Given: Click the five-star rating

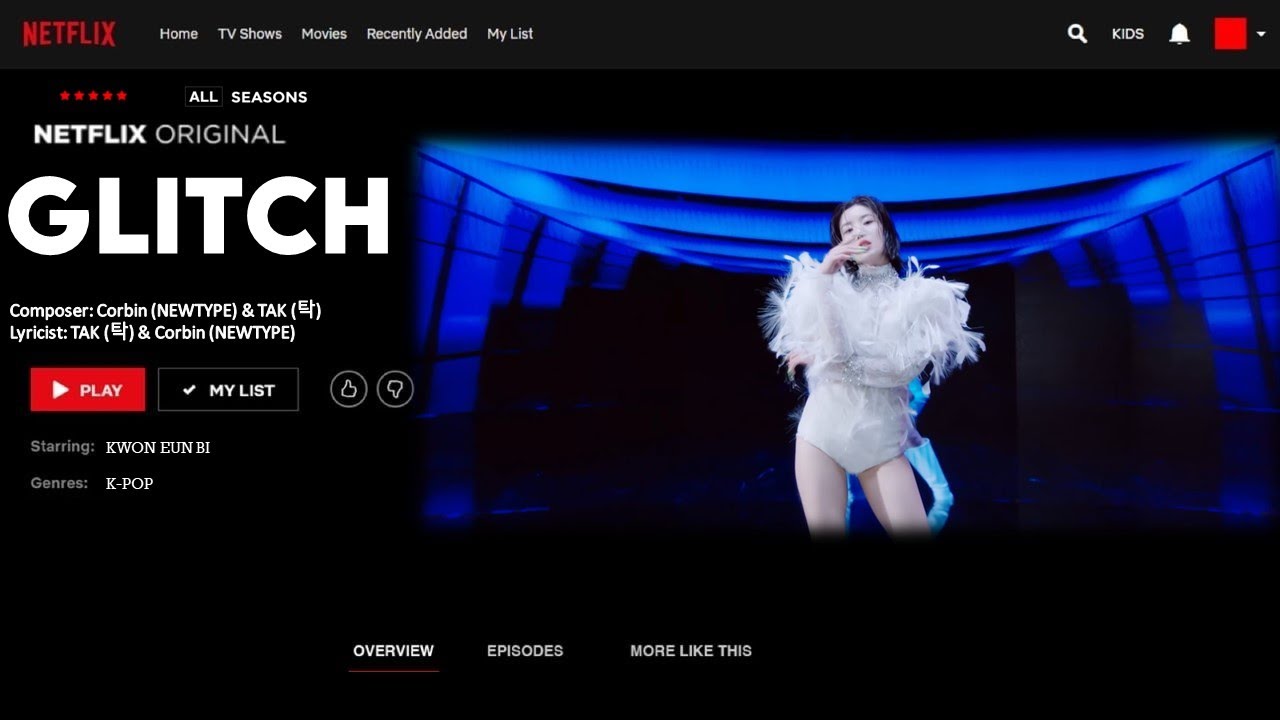Looking at the screenshot, I should [93, 96].
